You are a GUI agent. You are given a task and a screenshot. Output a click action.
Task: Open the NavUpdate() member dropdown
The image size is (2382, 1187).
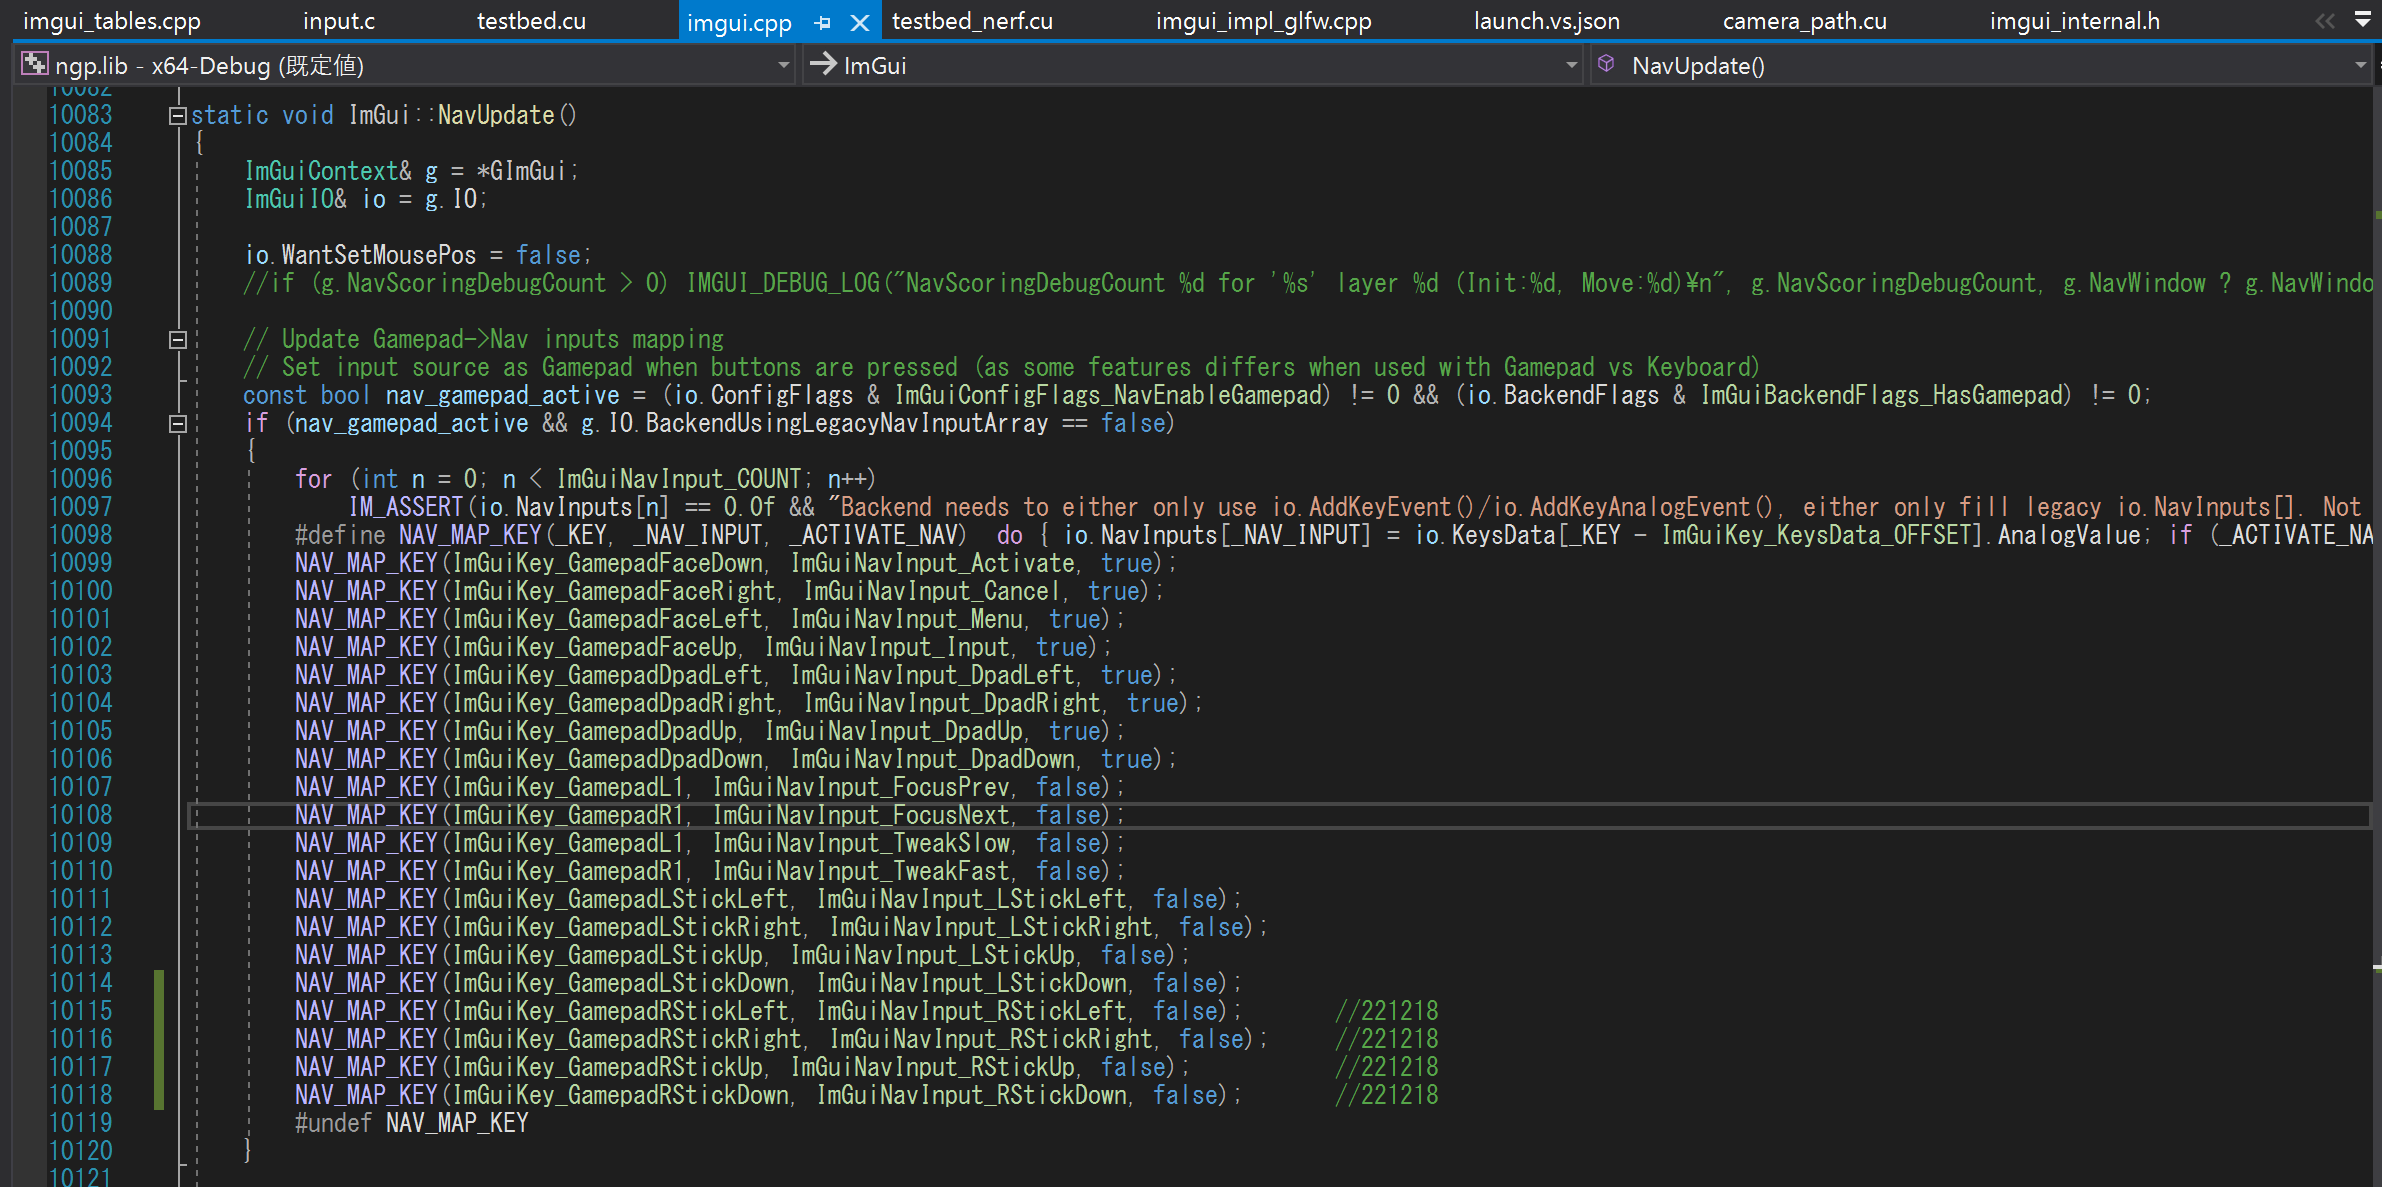pos(2360,65)
